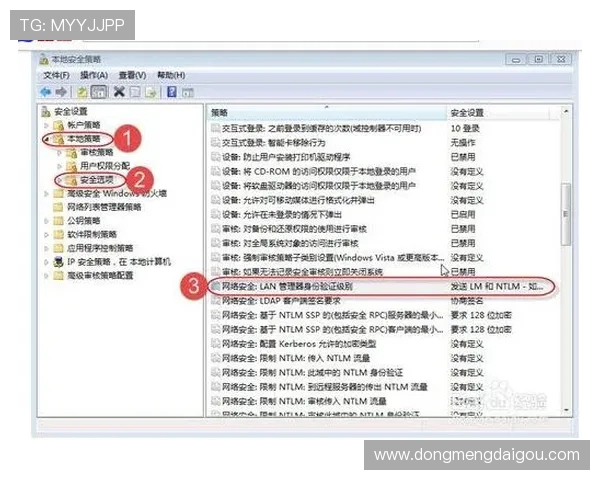Click the Export List toolbar icon
Screen dimensions: 600x480
(151, 92)
